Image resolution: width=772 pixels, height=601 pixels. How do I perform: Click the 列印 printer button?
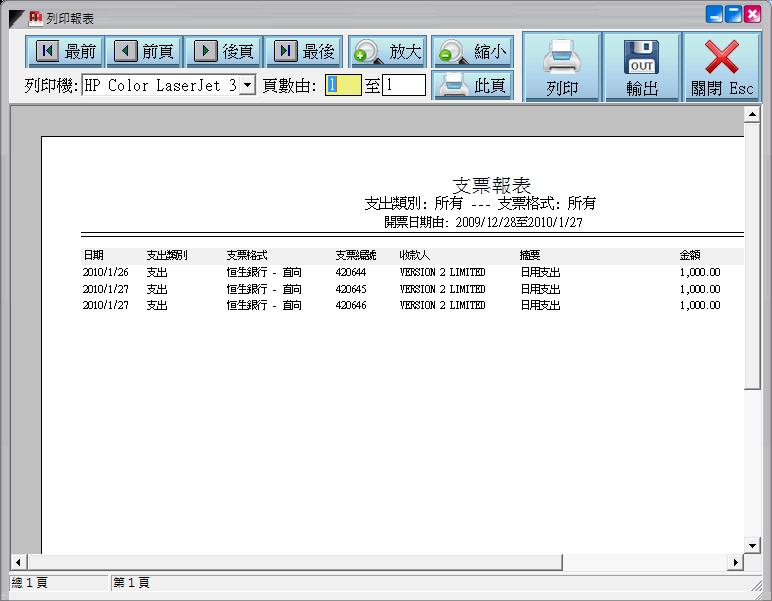coord(561,67)
